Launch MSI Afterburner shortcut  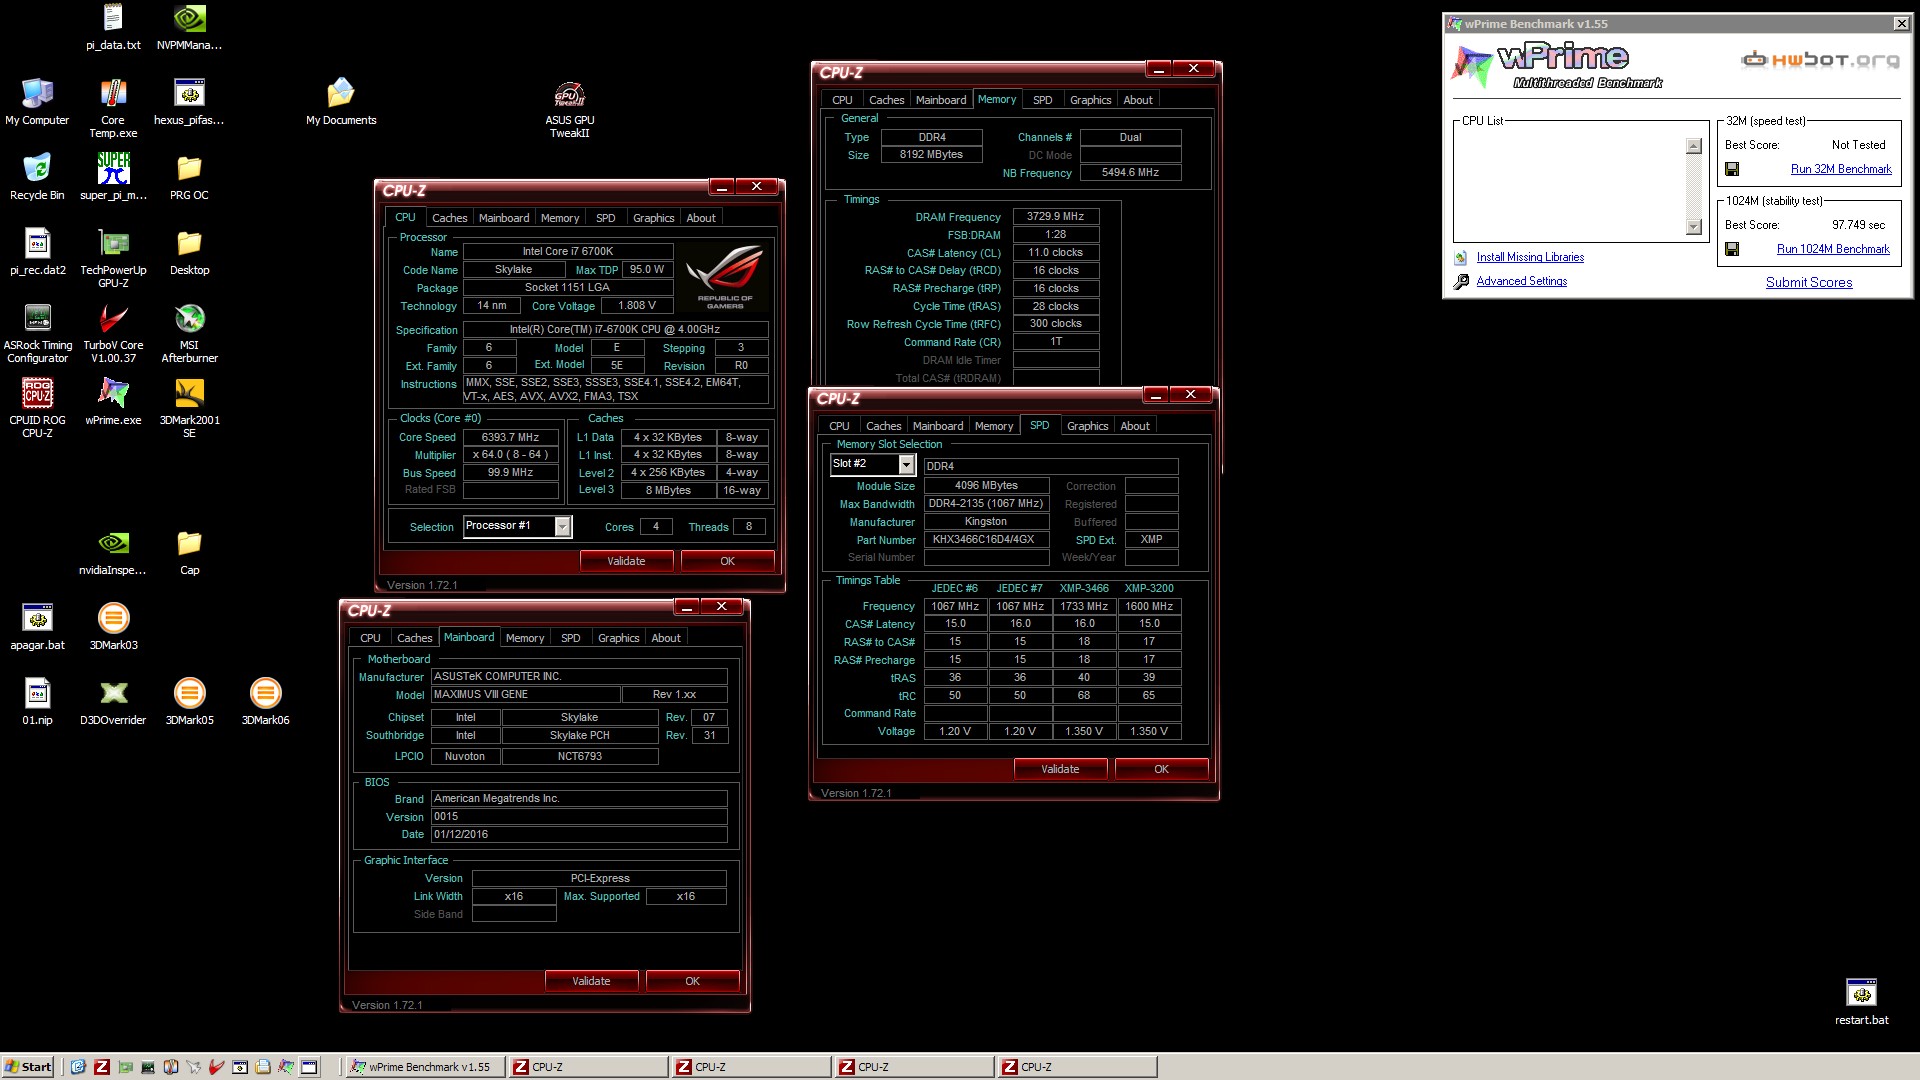[x=189, y=332]
